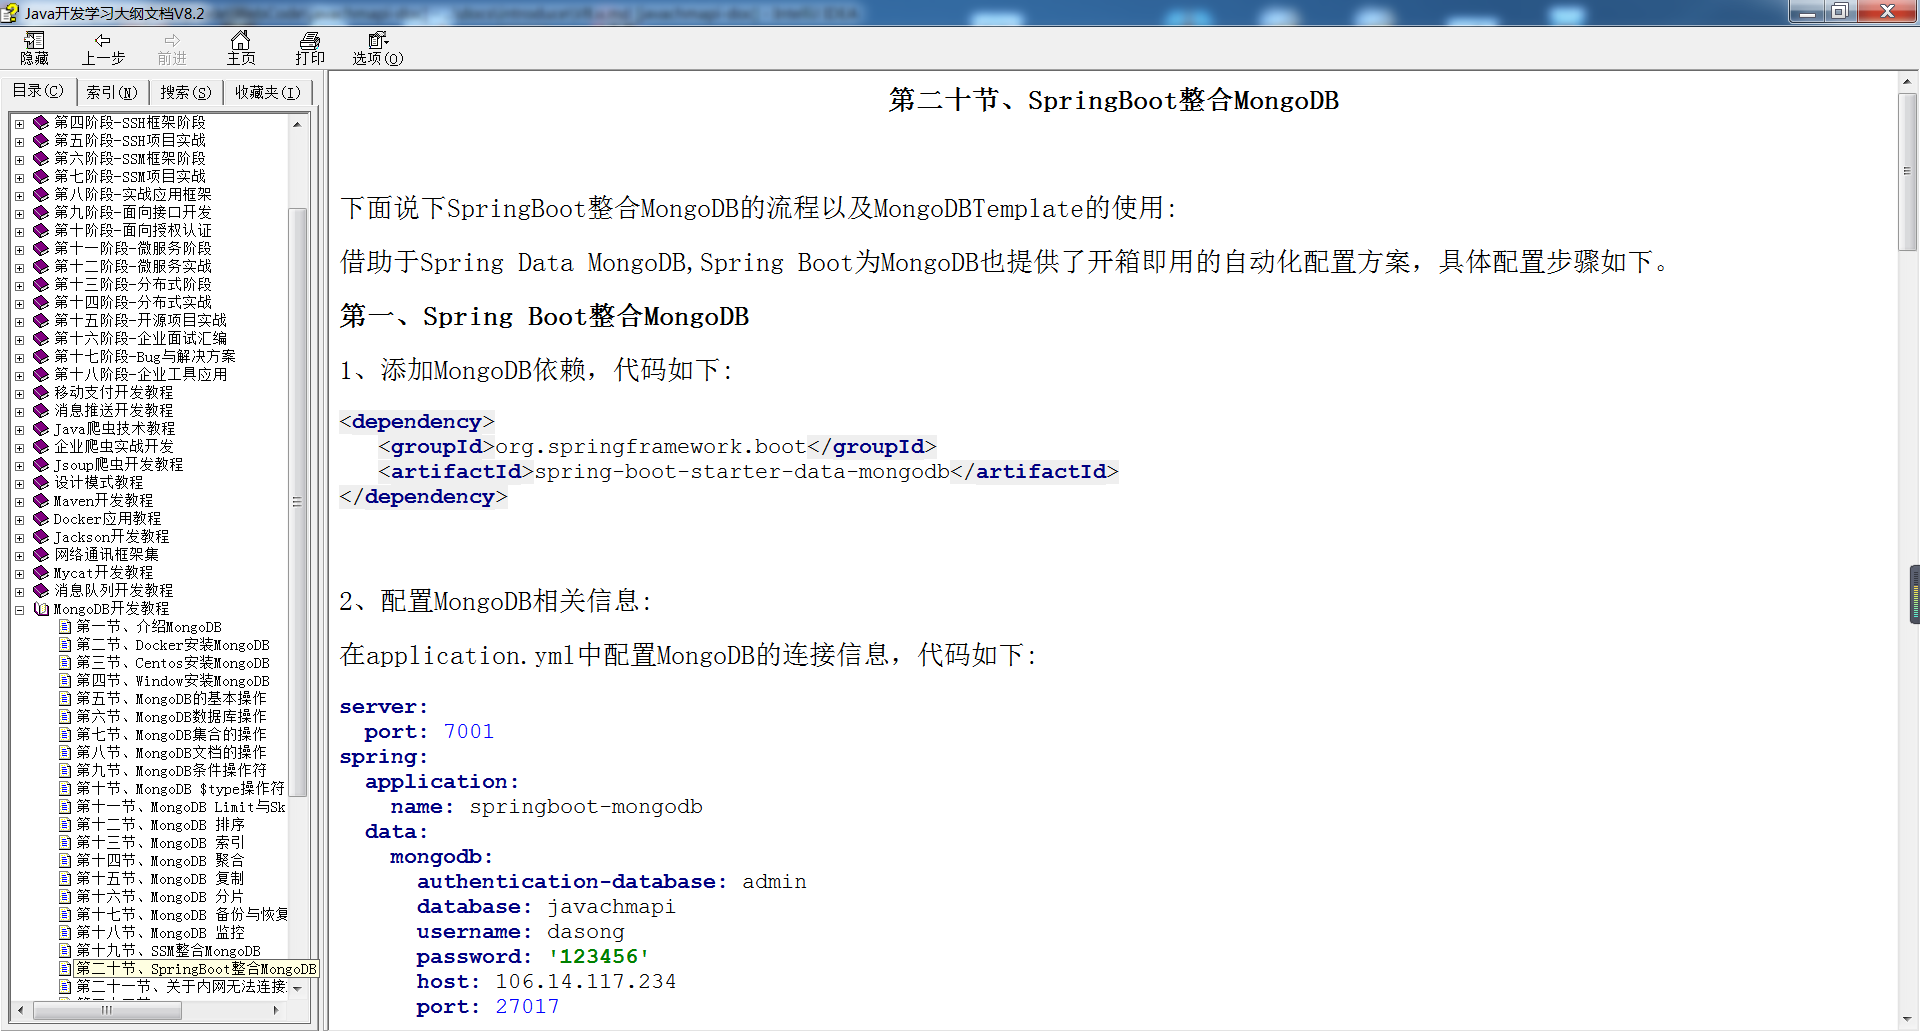1920x1031 pixels.
Task: Click book icon beside 网络通讯框架集
Action: click(x=41, y=554)
